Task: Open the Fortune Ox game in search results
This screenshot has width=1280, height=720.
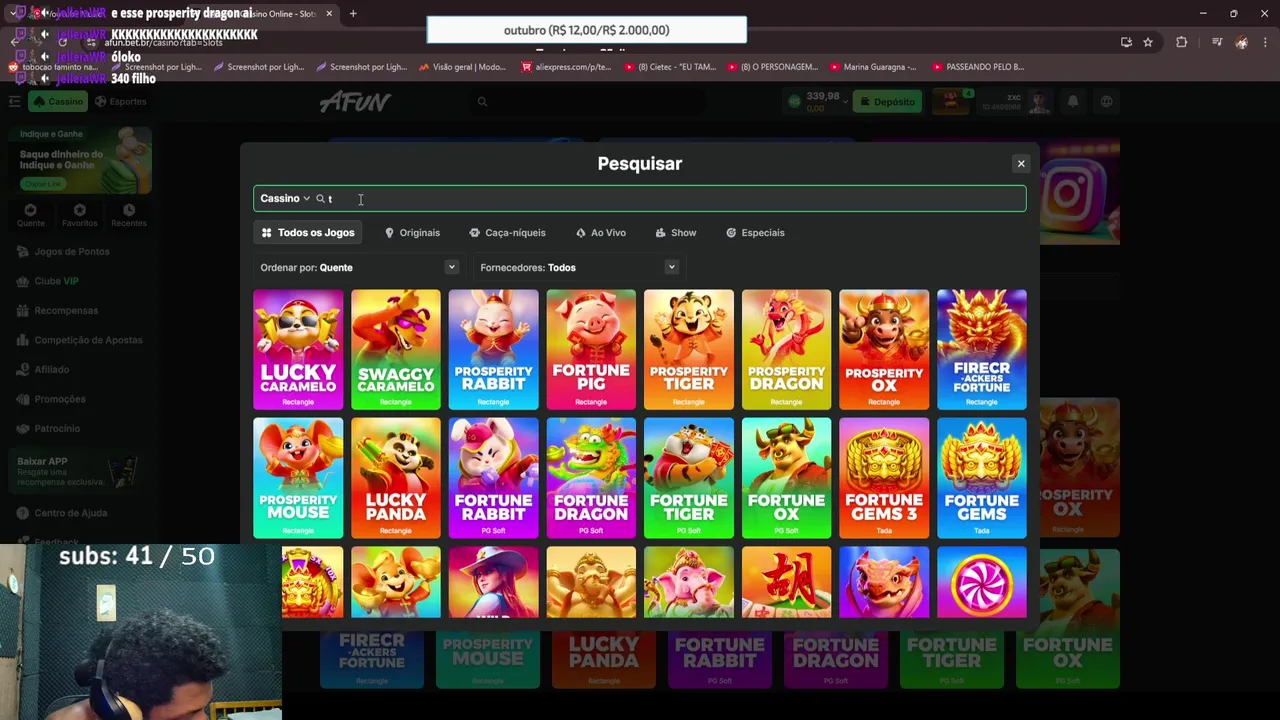Action: (786, 478)
